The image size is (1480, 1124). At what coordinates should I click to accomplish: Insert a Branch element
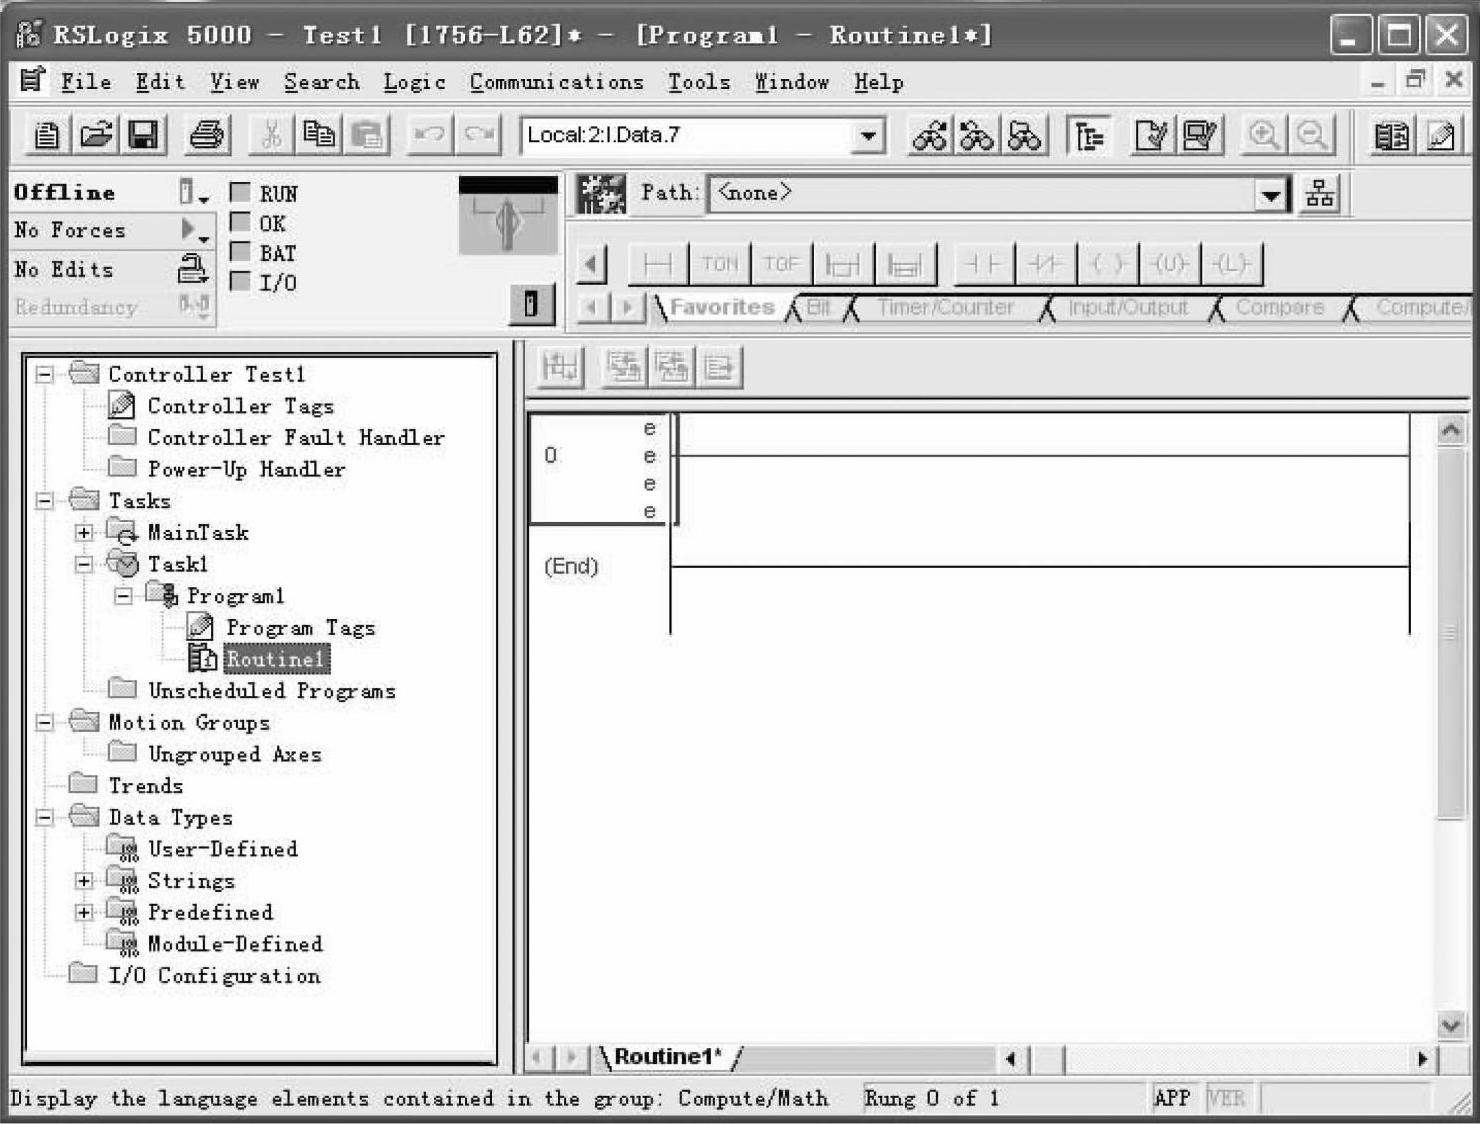point(843,264)
